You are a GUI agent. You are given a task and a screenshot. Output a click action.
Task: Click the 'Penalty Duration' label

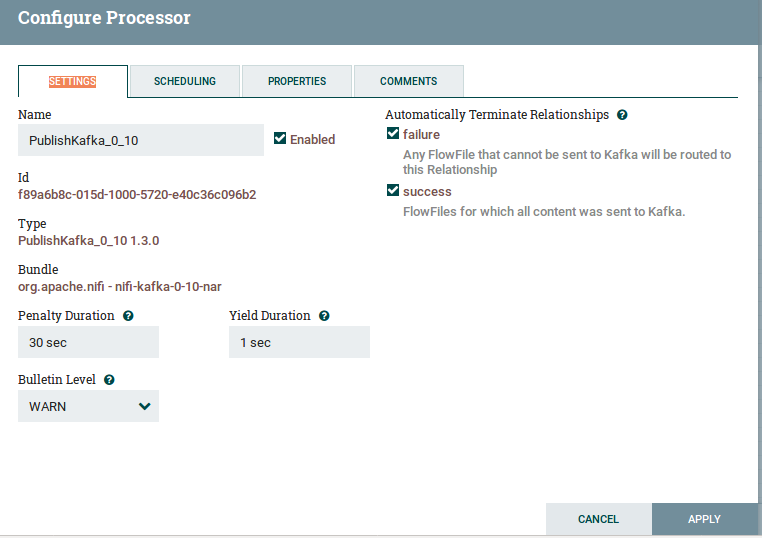coord(66,316)
